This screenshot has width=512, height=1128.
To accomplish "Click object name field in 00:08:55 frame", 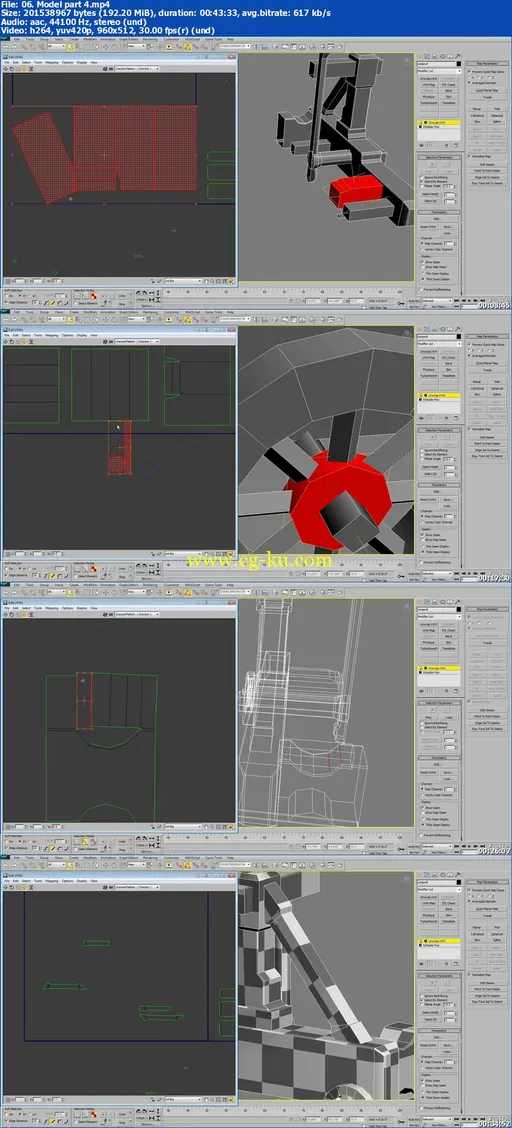I will [x=436, y=64].
